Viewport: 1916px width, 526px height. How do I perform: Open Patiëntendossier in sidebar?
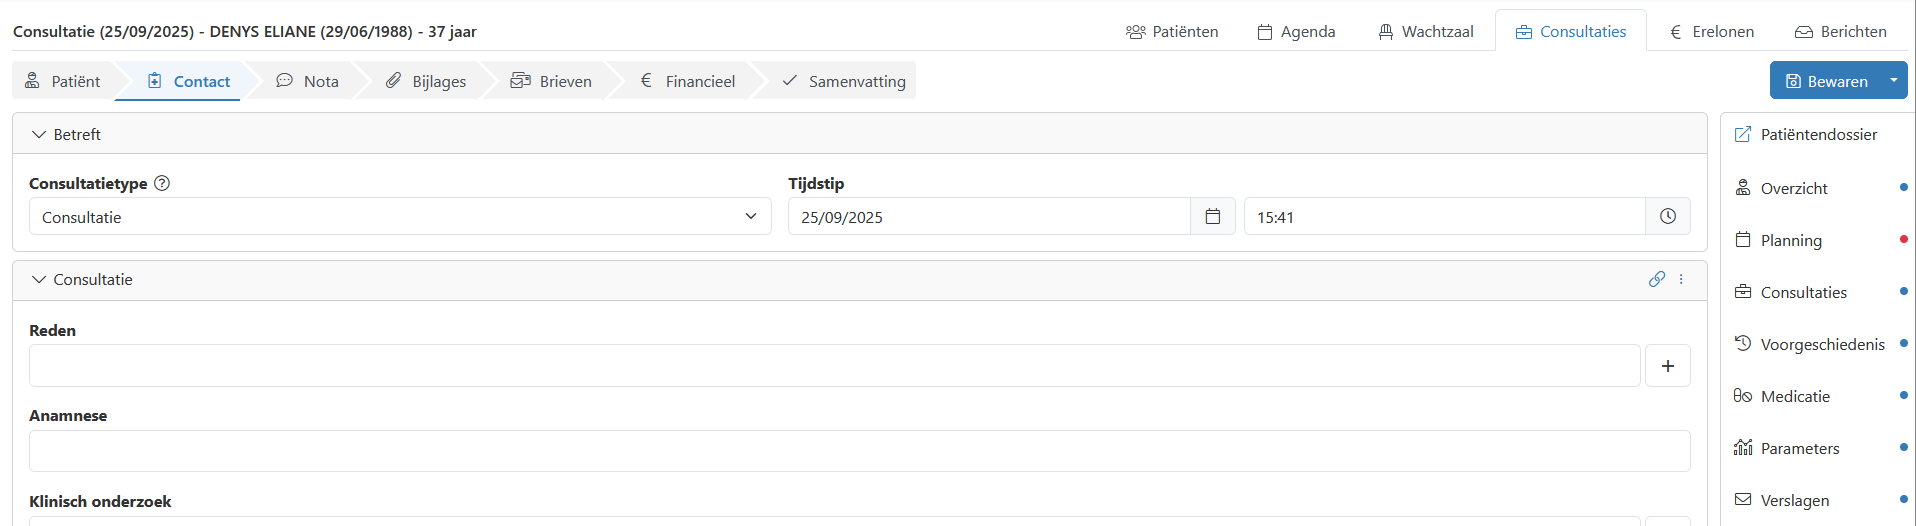[1819, 134]
